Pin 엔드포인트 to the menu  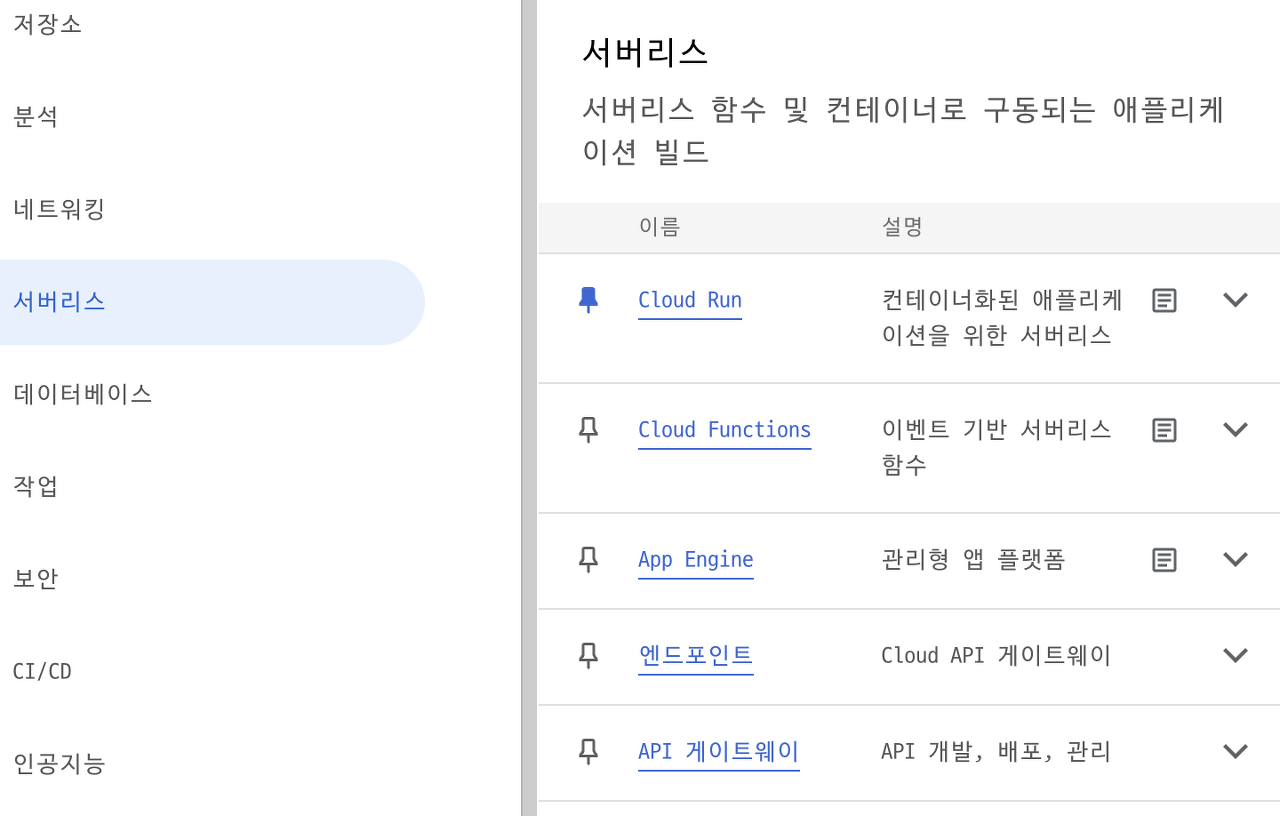coord(588,656)
